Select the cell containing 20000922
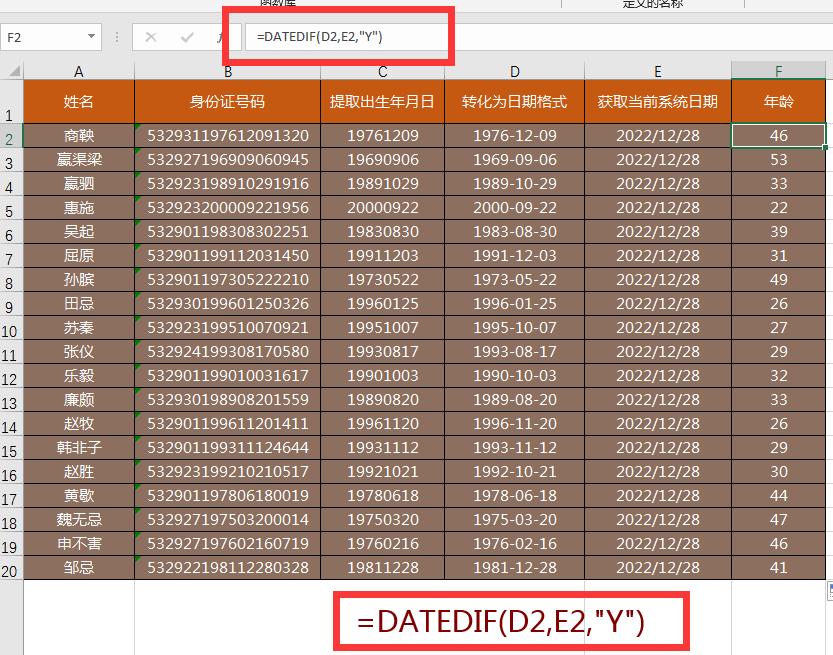Viewport: 833px width, 655px height. pyautogui.click(x=382, y=208)
